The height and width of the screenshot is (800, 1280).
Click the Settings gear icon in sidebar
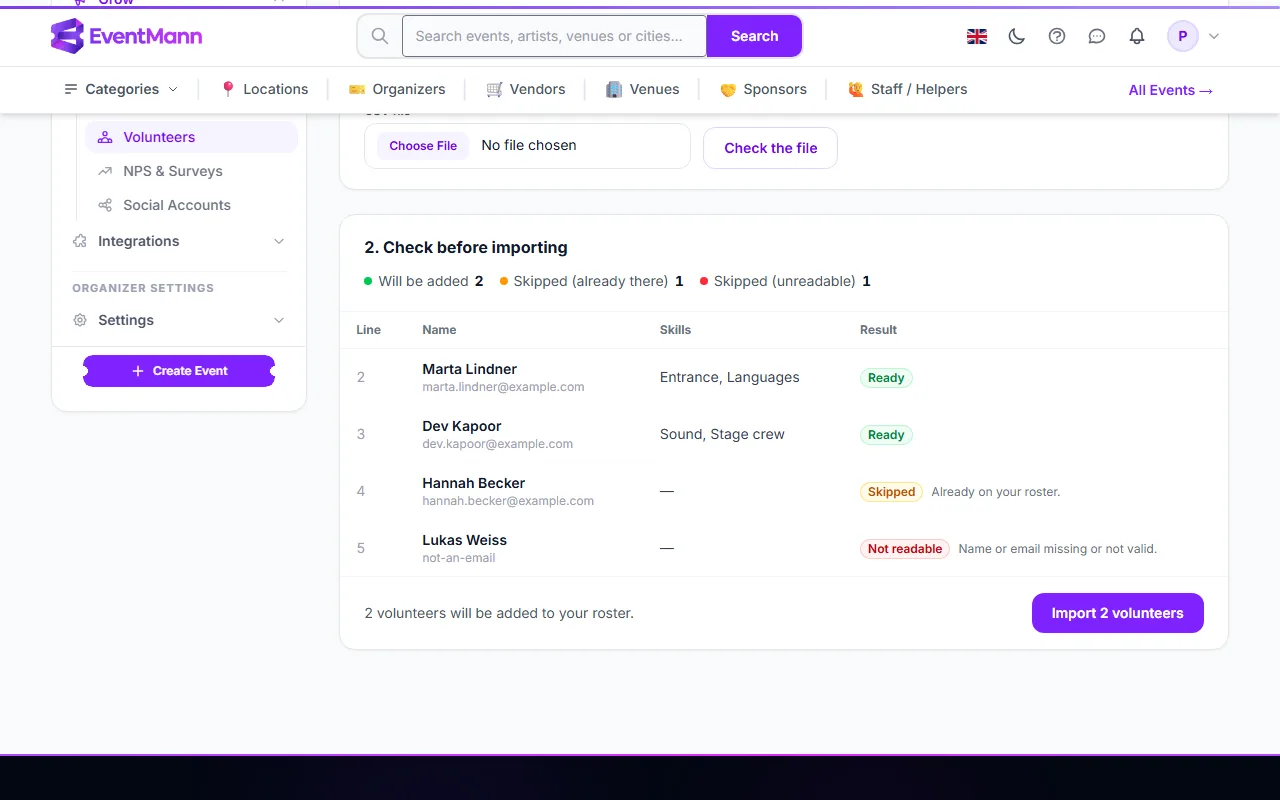tap(80, 320)
